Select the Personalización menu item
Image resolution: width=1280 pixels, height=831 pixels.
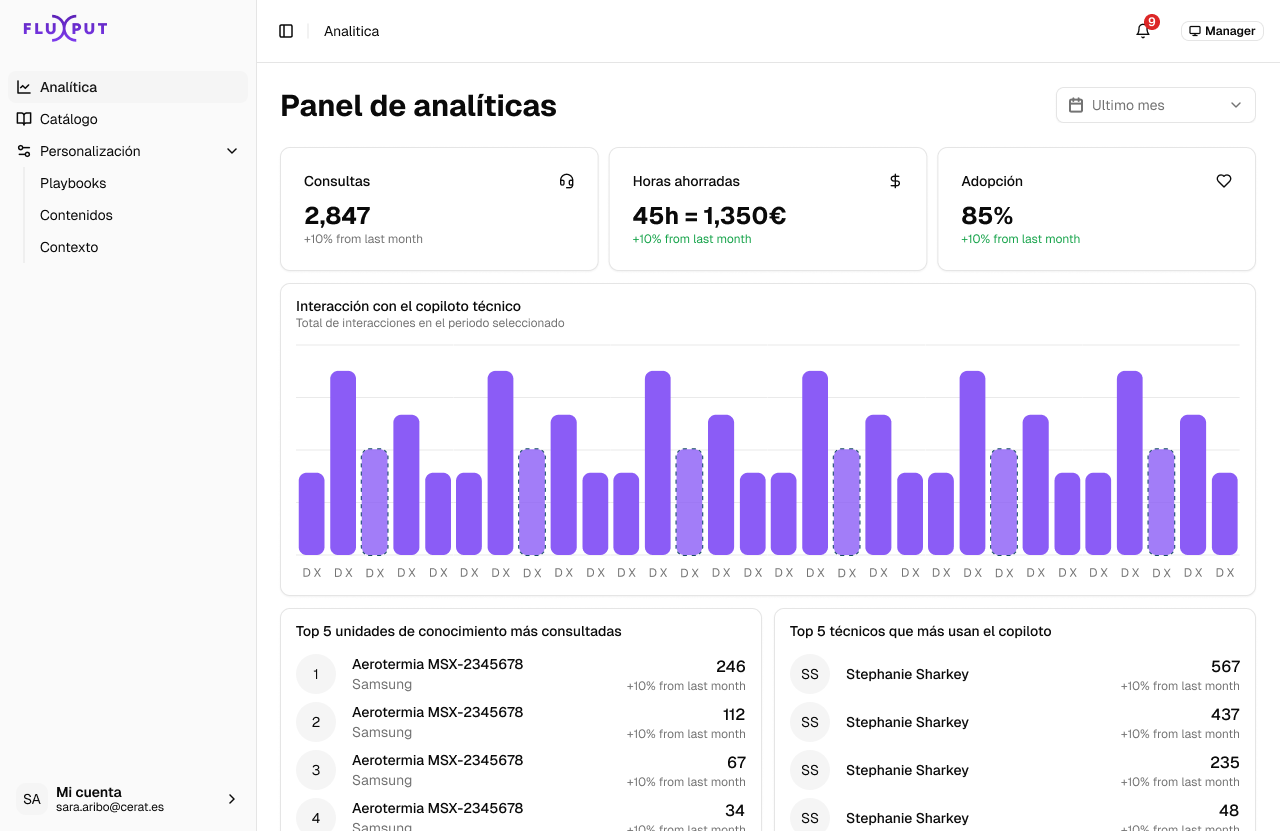[x=128, y=151]
